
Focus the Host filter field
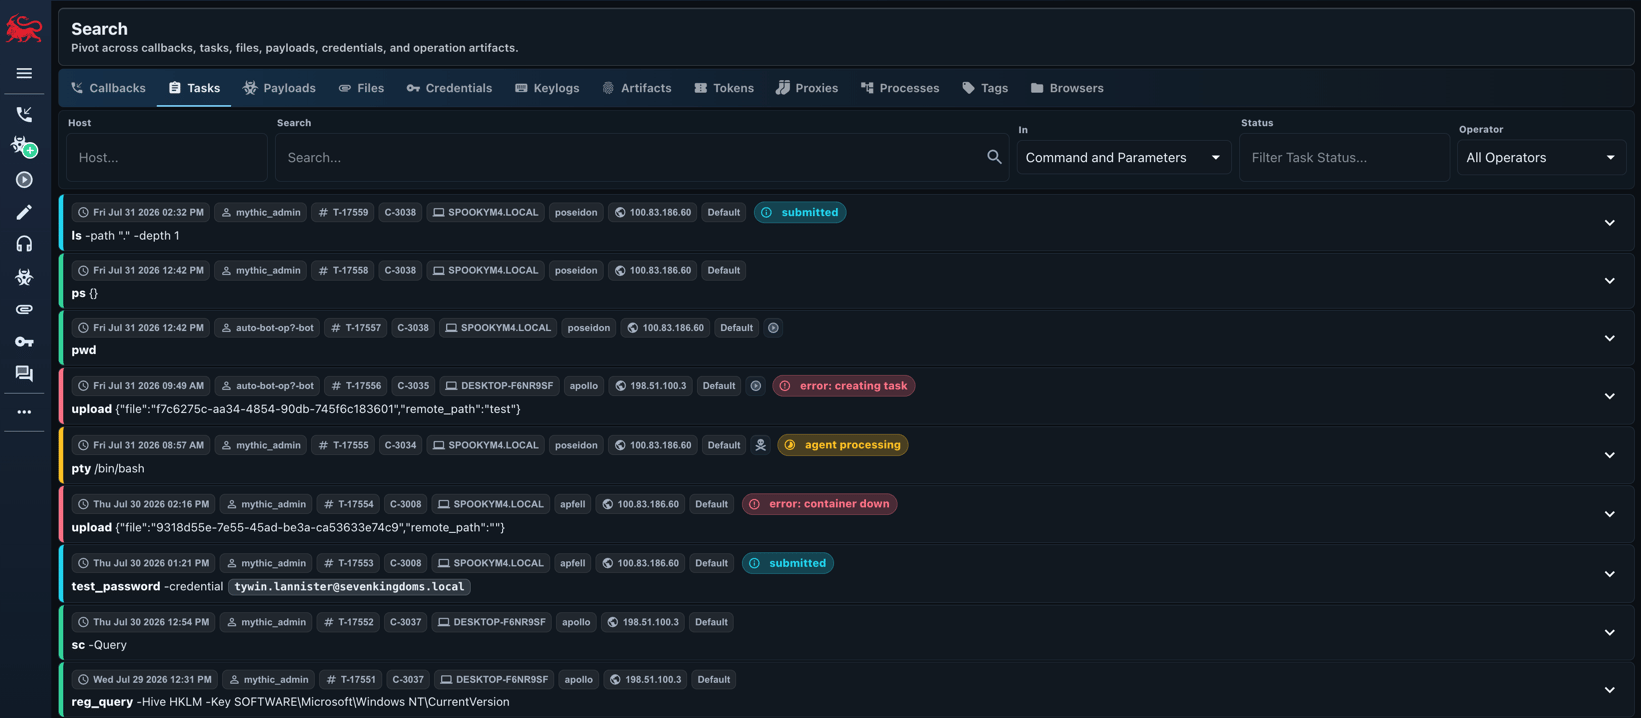pyautogui.click(x=167, y=157)
